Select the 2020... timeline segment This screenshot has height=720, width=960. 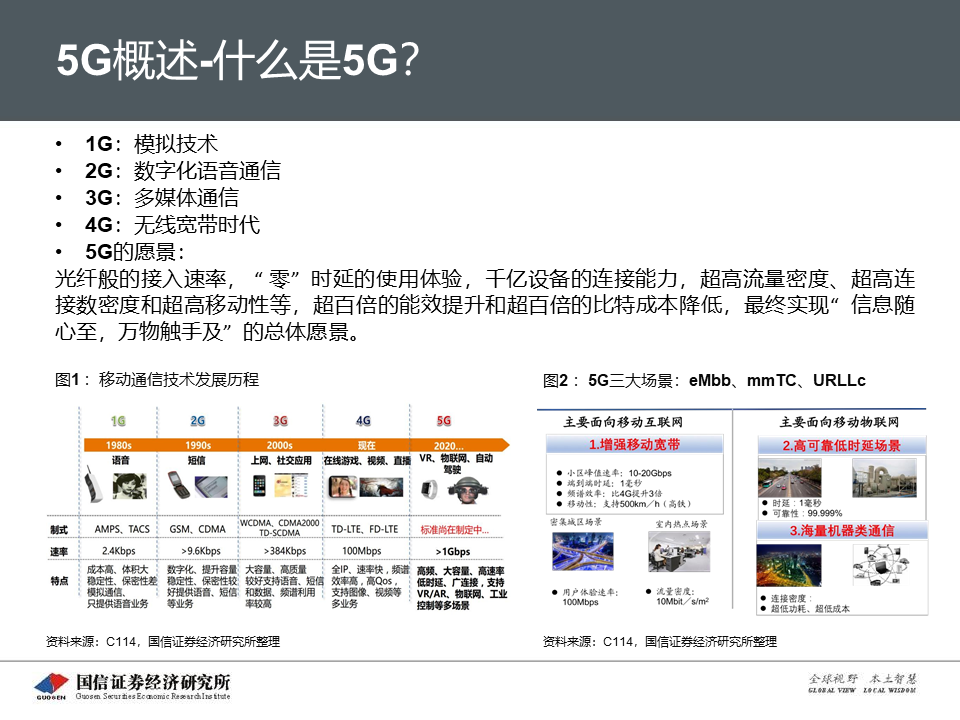coord(450,445)
